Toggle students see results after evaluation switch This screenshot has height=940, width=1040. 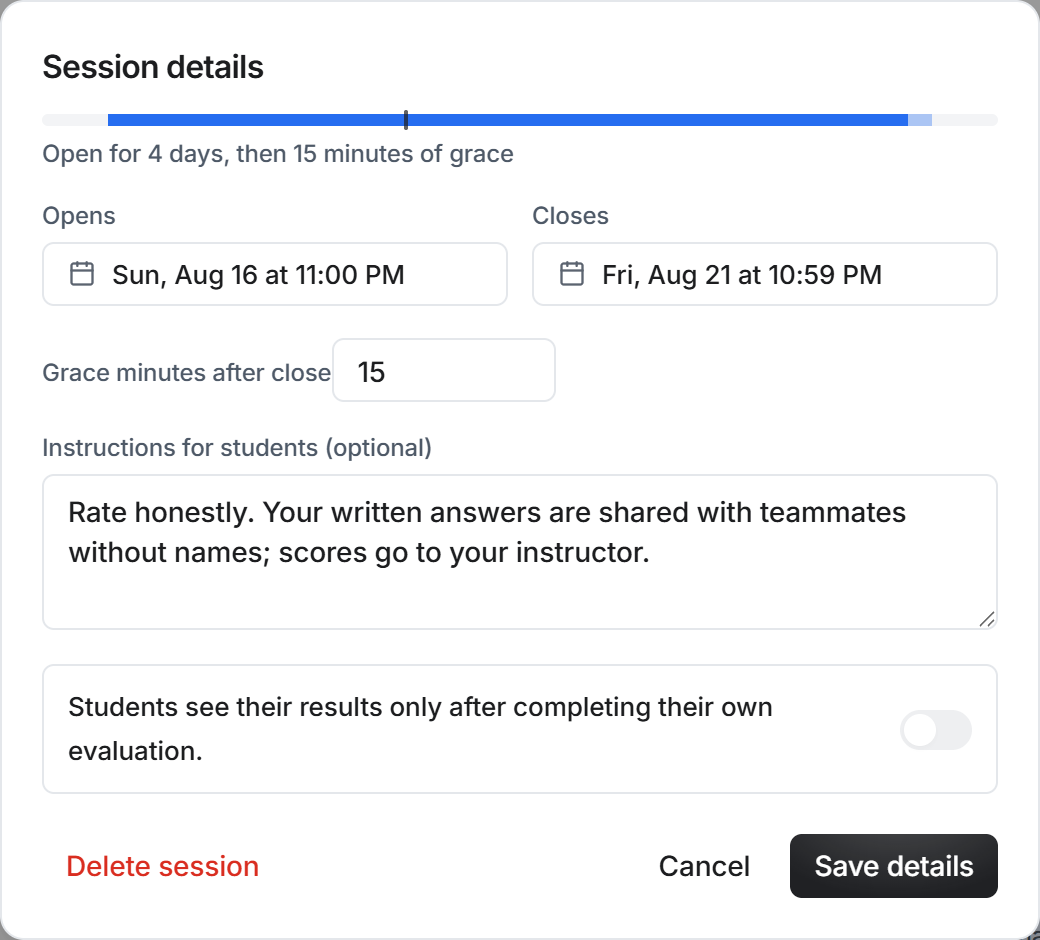tap(936, 730)
